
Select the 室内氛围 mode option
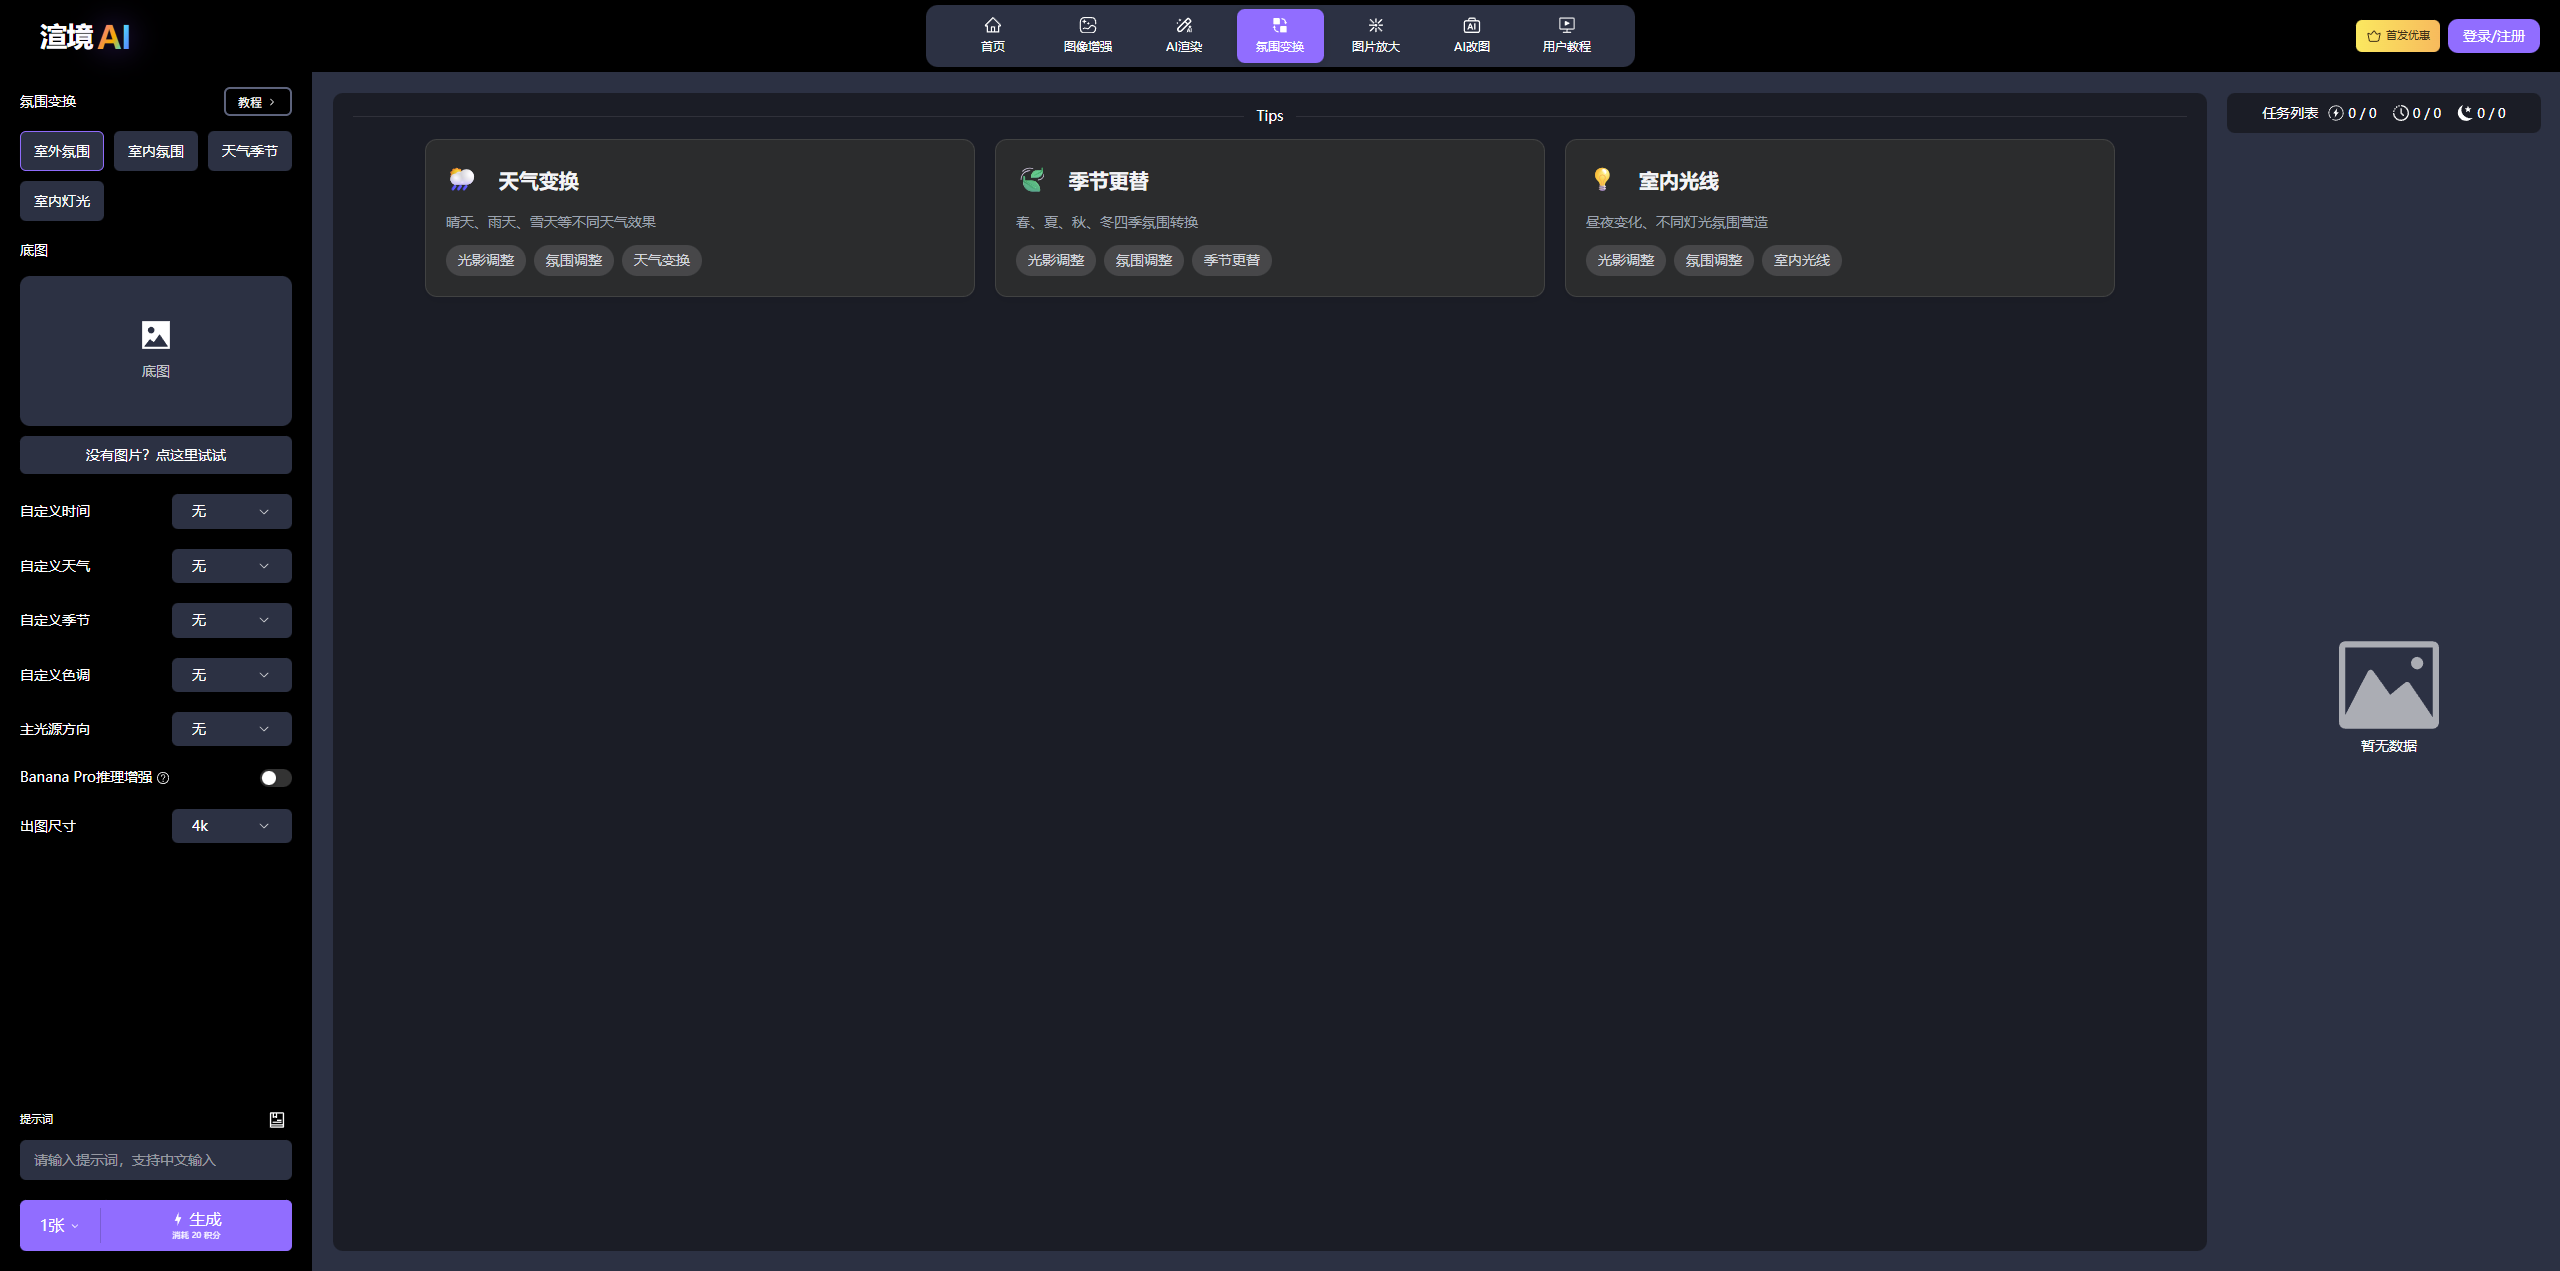(x=156, y=151)
